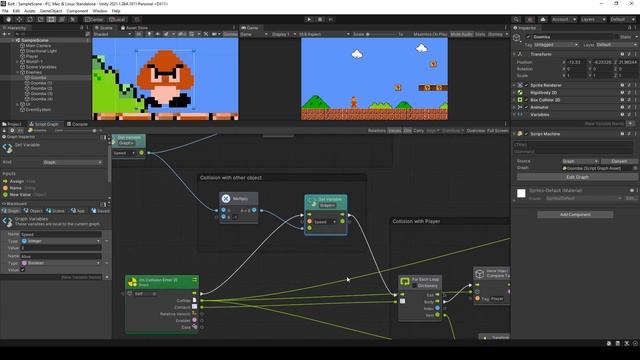Select the Rotate tool in toolbar
Viewport: 640px width, 360px height.
(30, 19)
